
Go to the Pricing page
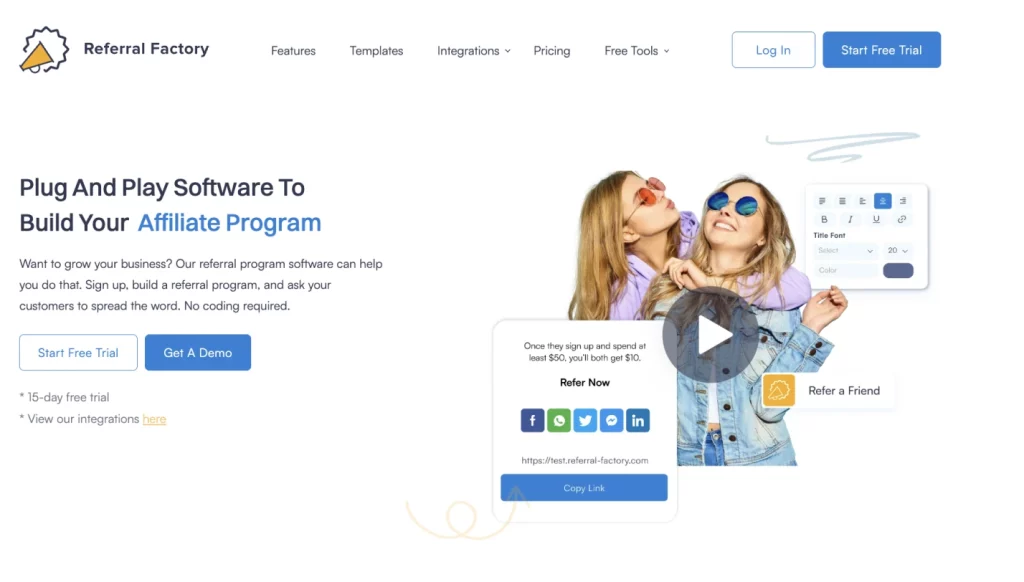pyautogui.click(x=552, y=51)
